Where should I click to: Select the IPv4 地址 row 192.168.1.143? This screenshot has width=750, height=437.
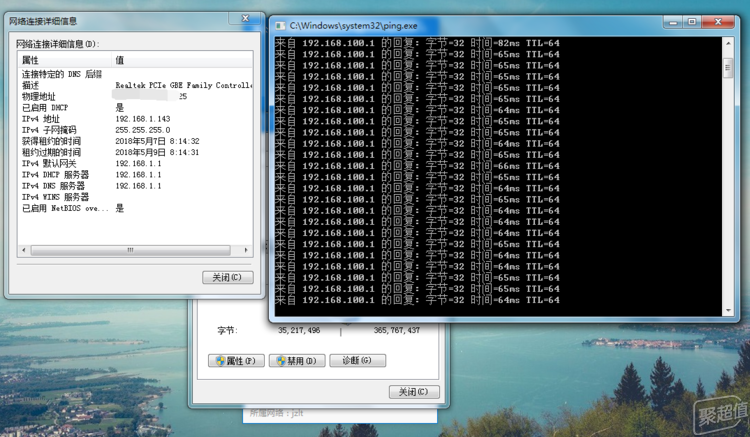tap(135, 119)
